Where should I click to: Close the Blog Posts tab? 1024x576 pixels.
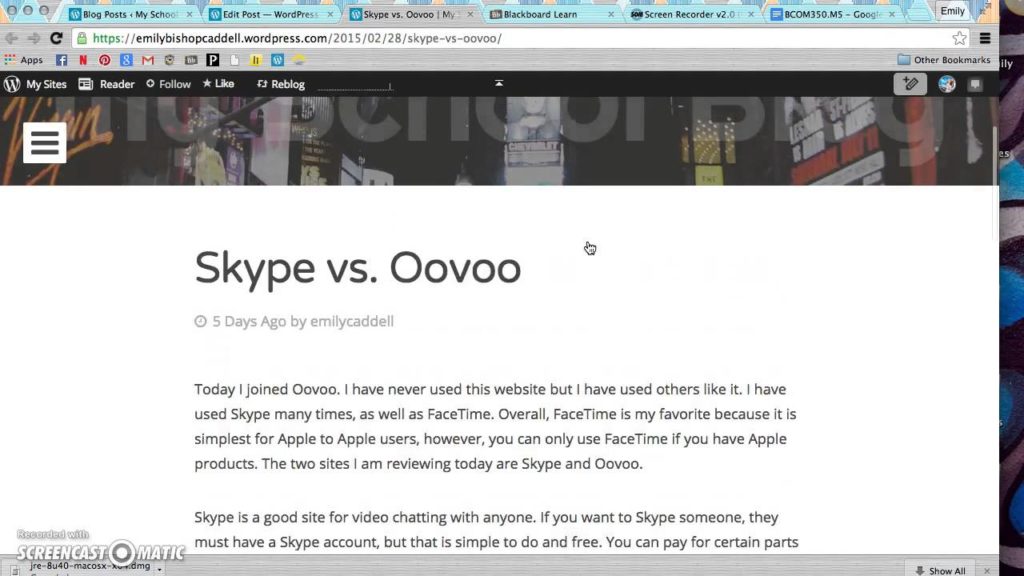point(189,14)
